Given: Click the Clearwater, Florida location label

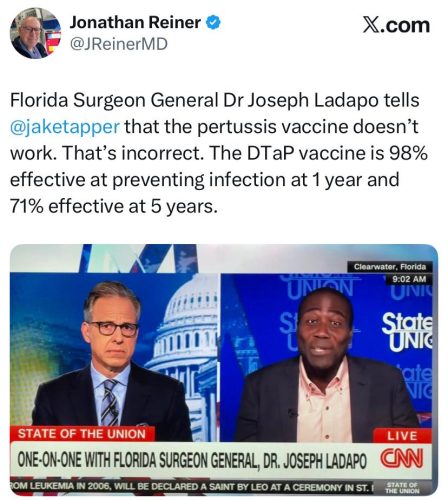Looking at the screenshot, I should [x=390, y=267].
